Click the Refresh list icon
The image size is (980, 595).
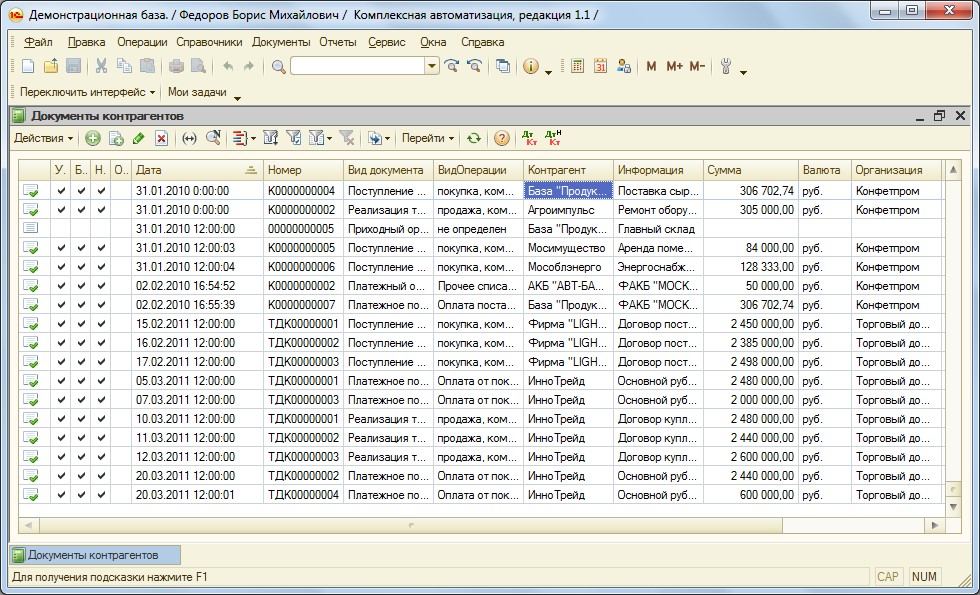coord(474,138)
